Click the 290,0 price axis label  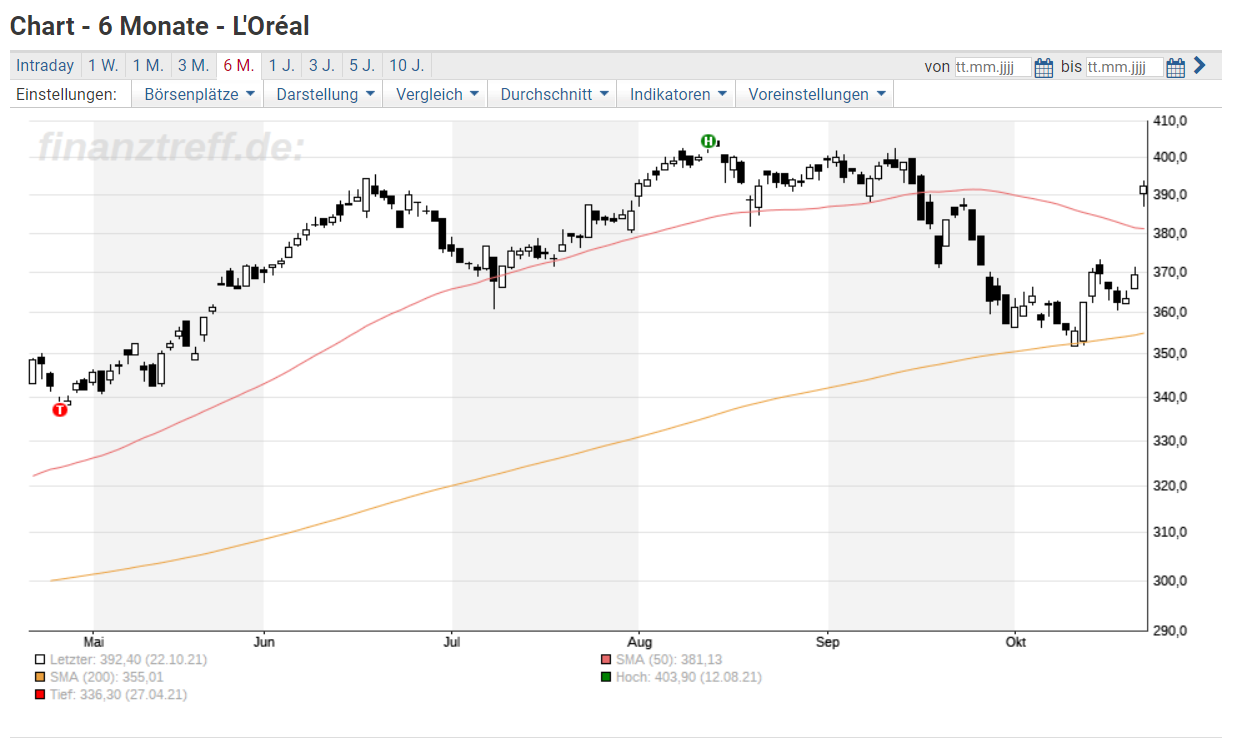pyautogui.click(x=1169, y=631)
